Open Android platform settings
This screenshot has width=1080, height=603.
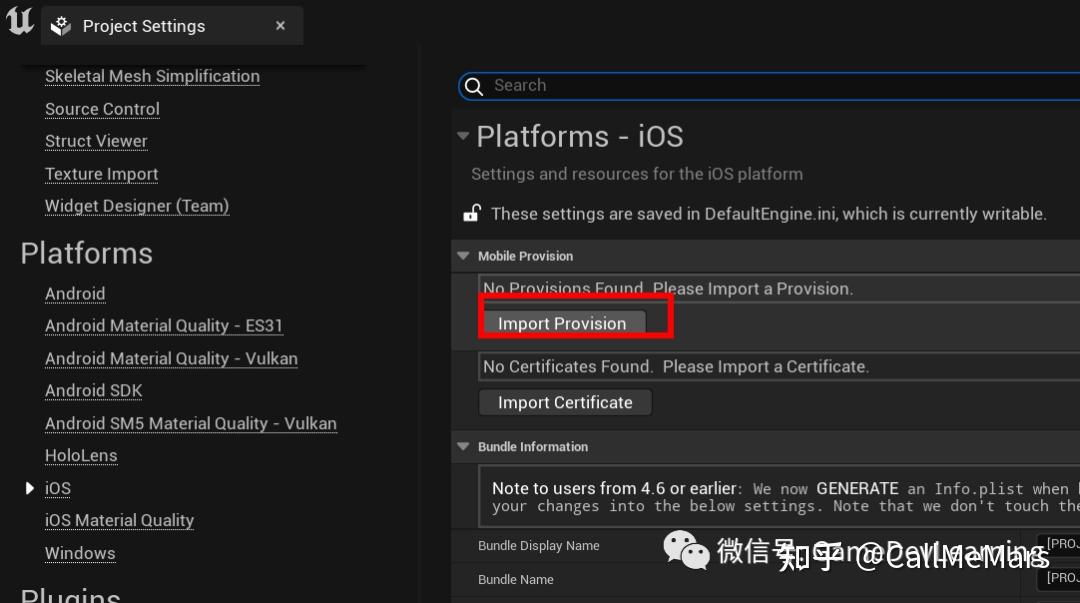(x=75, y=294)
